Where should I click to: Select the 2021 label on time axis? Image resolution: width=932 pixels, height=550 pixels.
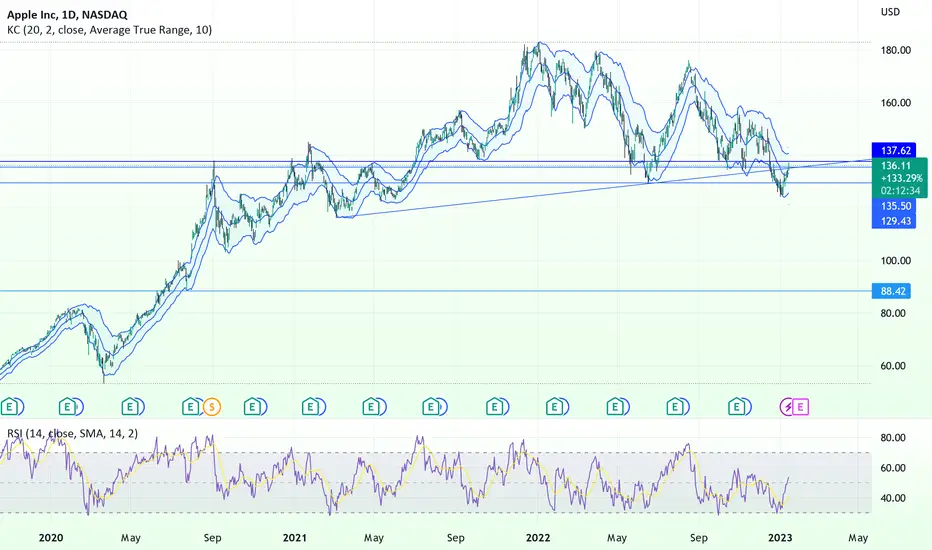[295, 538]
